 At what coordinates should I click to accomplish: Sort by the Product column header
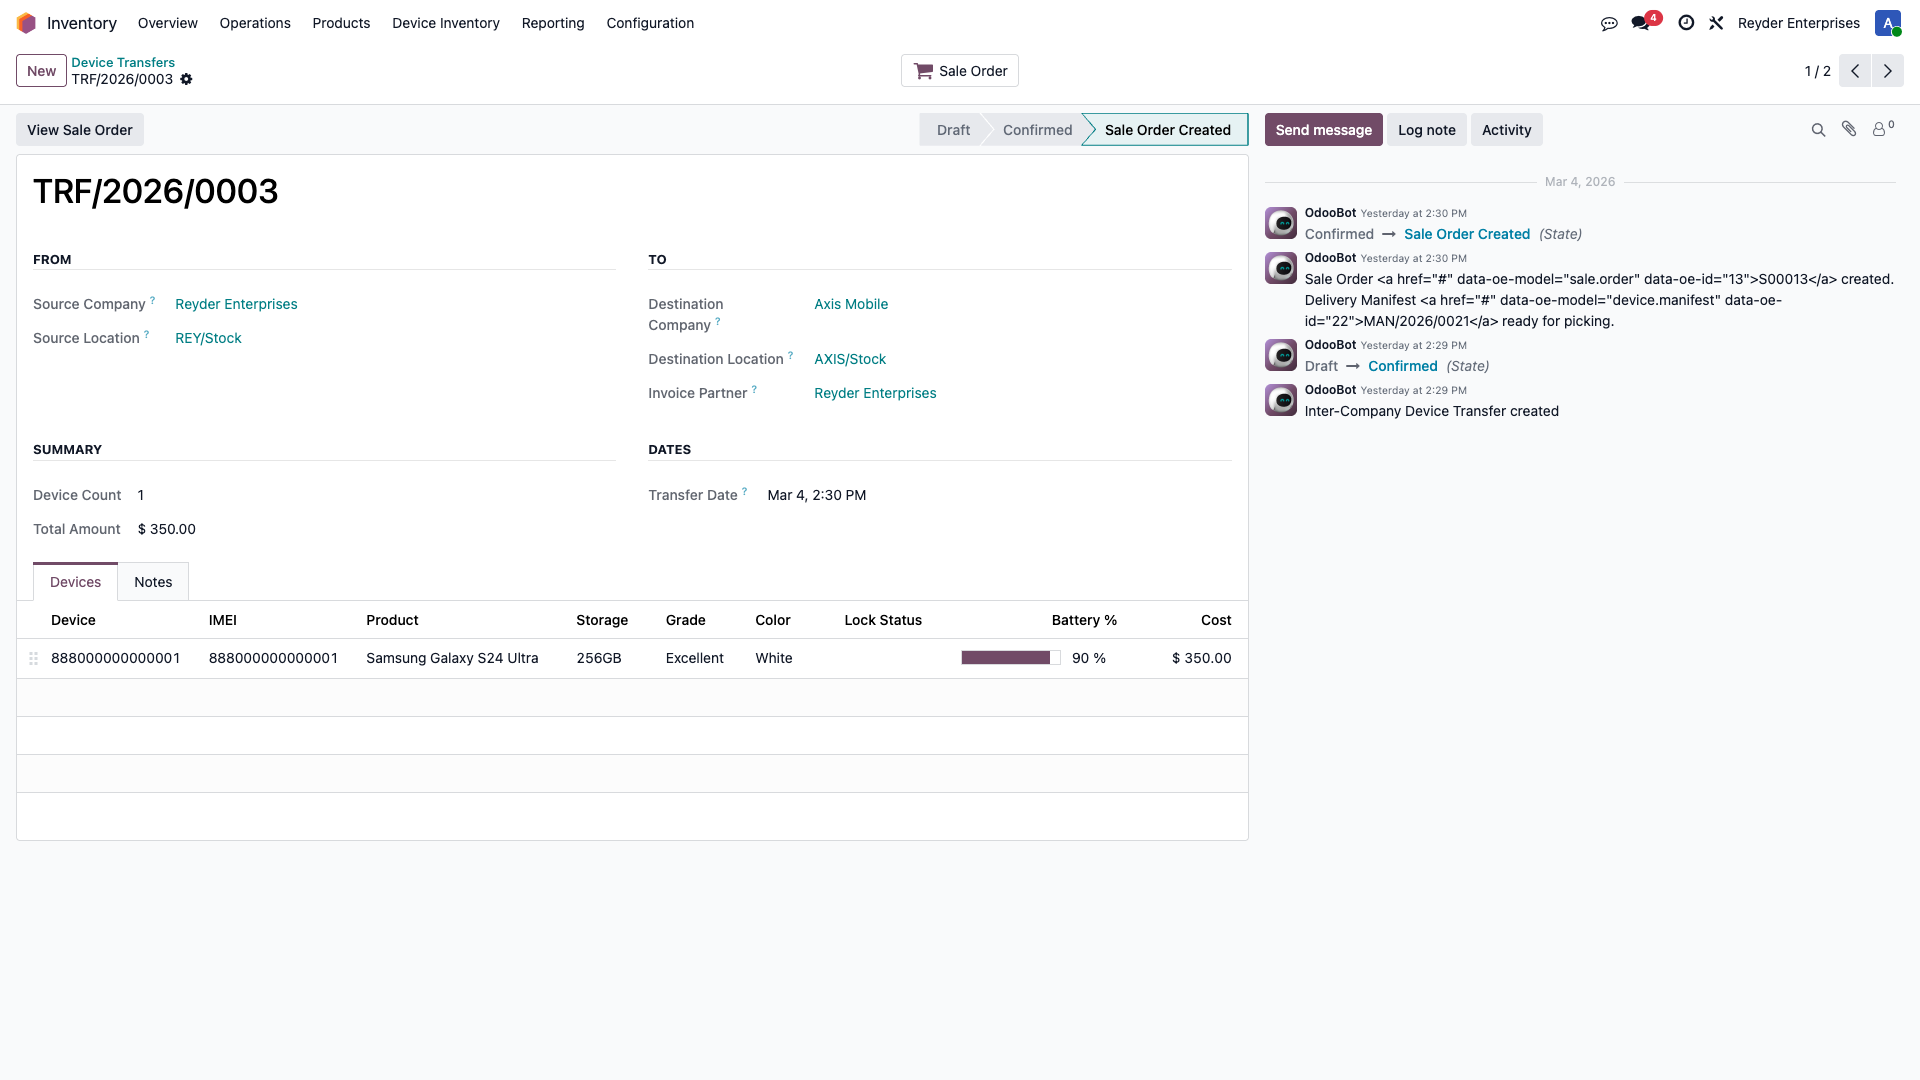coord(392,620)
